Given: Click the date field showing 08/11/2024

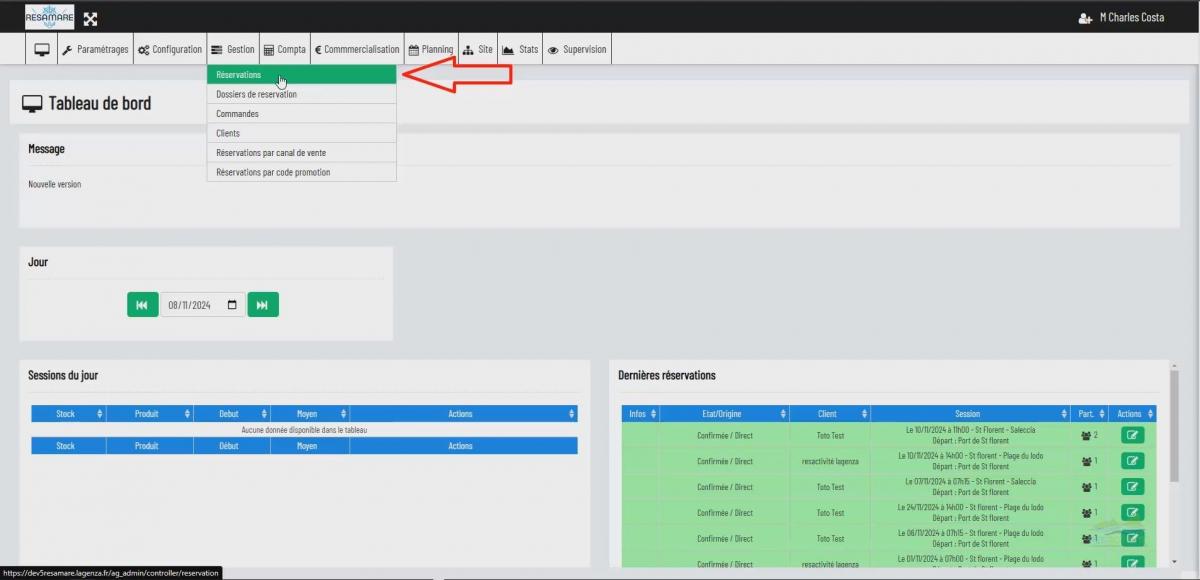Looking at the screenshot, I should click(x=203, y=305).
